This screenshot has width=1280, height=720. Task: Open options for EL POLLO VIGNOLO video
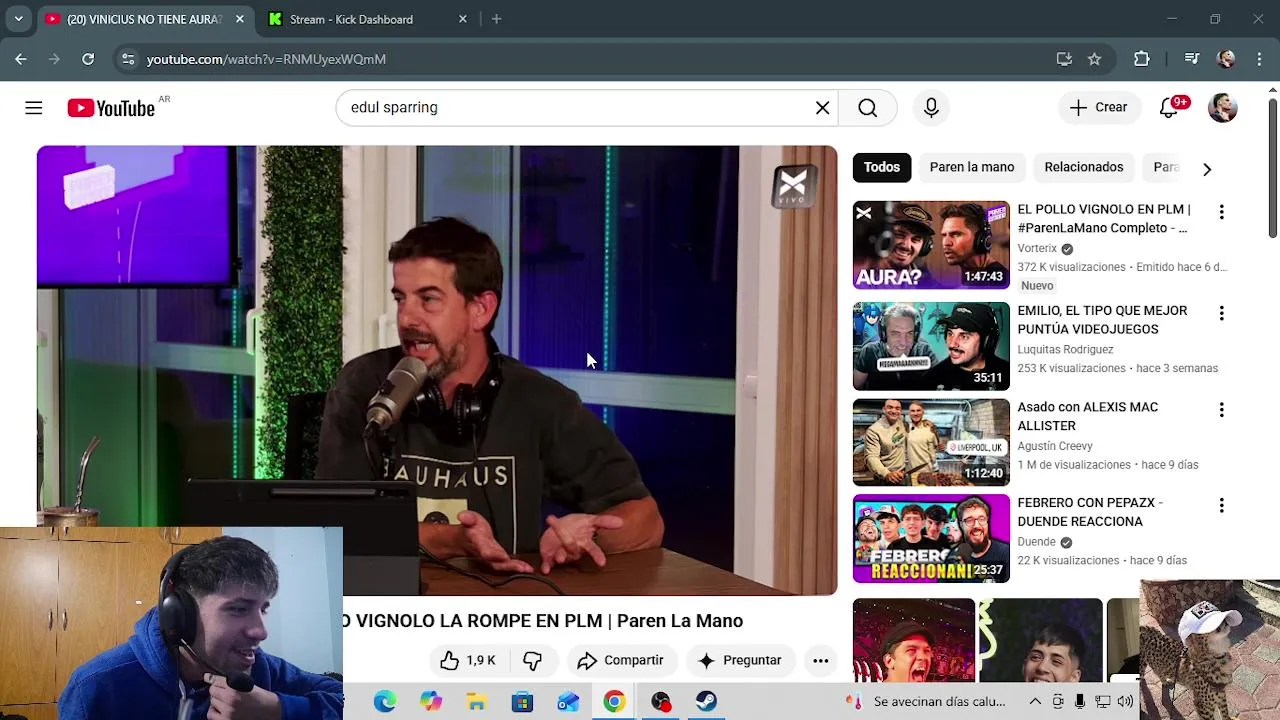(1221, 212)
